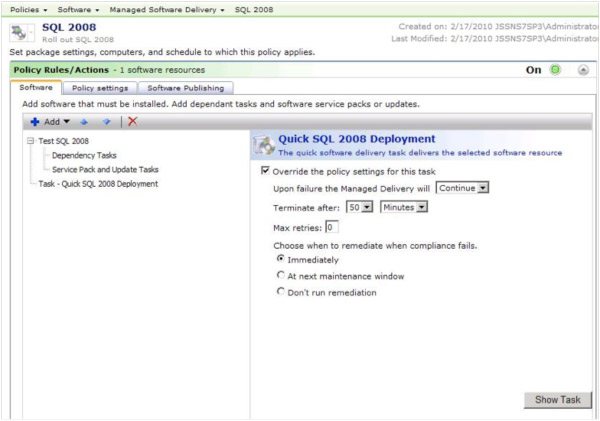Move item up with up arrow
The height and width of the screenshot is (421, 600).
84,122
